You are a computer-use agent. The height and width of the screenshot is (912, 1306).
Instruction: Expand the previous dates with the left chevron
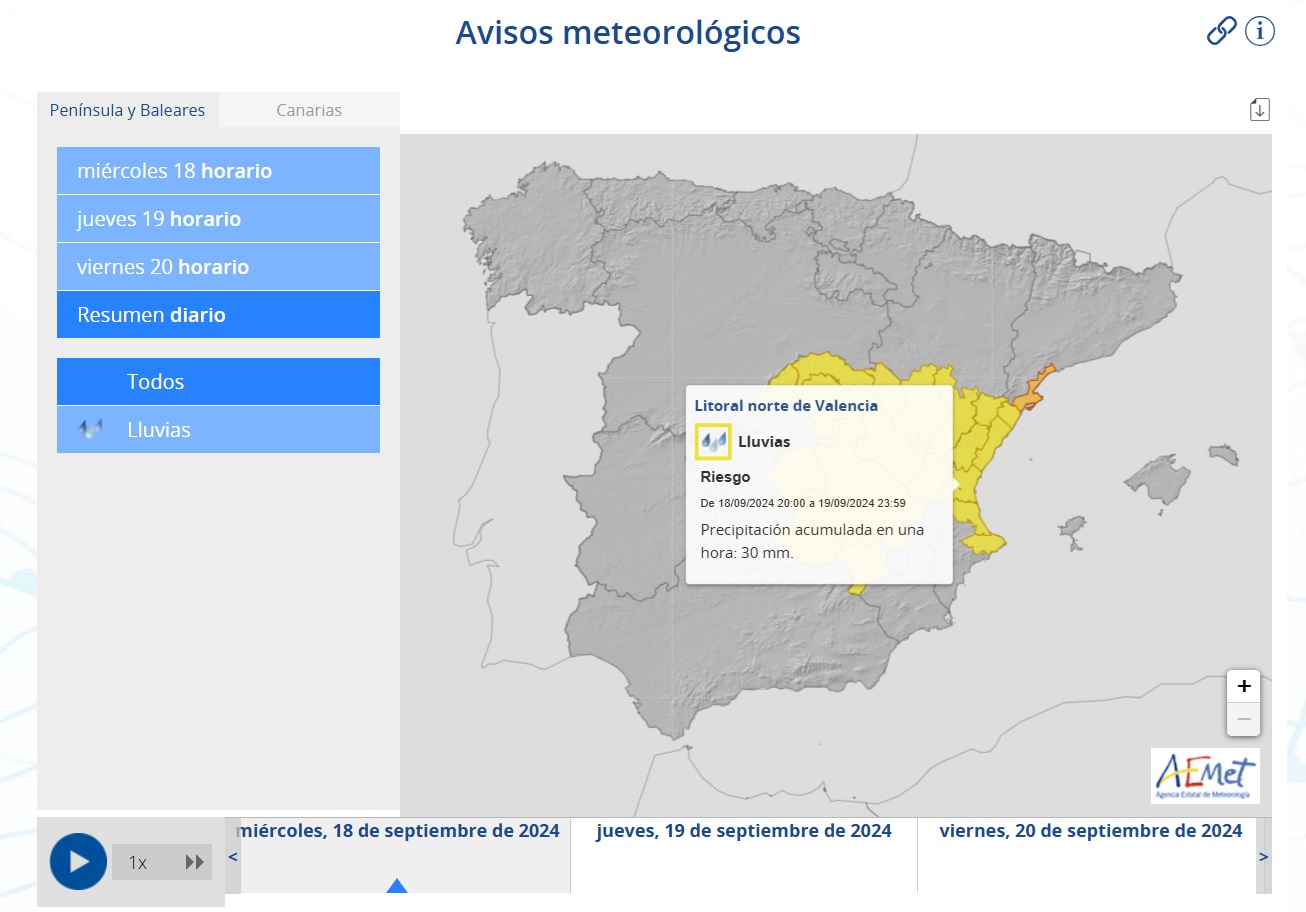click(232, 858)
